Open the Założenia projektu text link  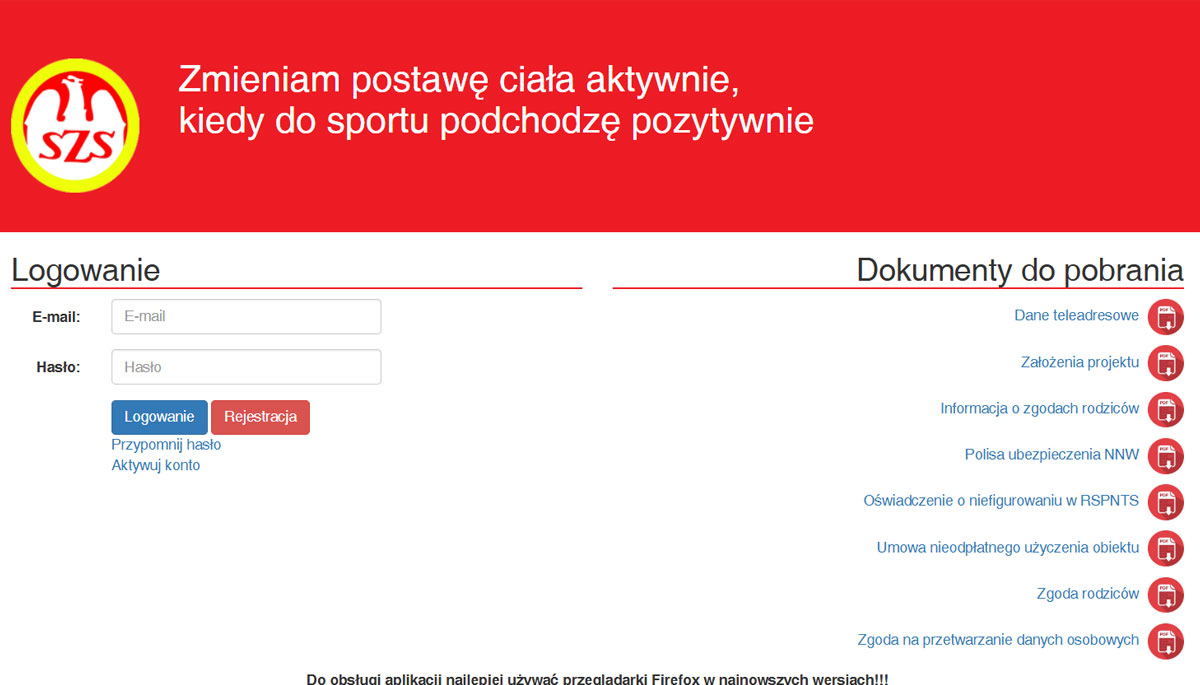(x=1079, y=362)
